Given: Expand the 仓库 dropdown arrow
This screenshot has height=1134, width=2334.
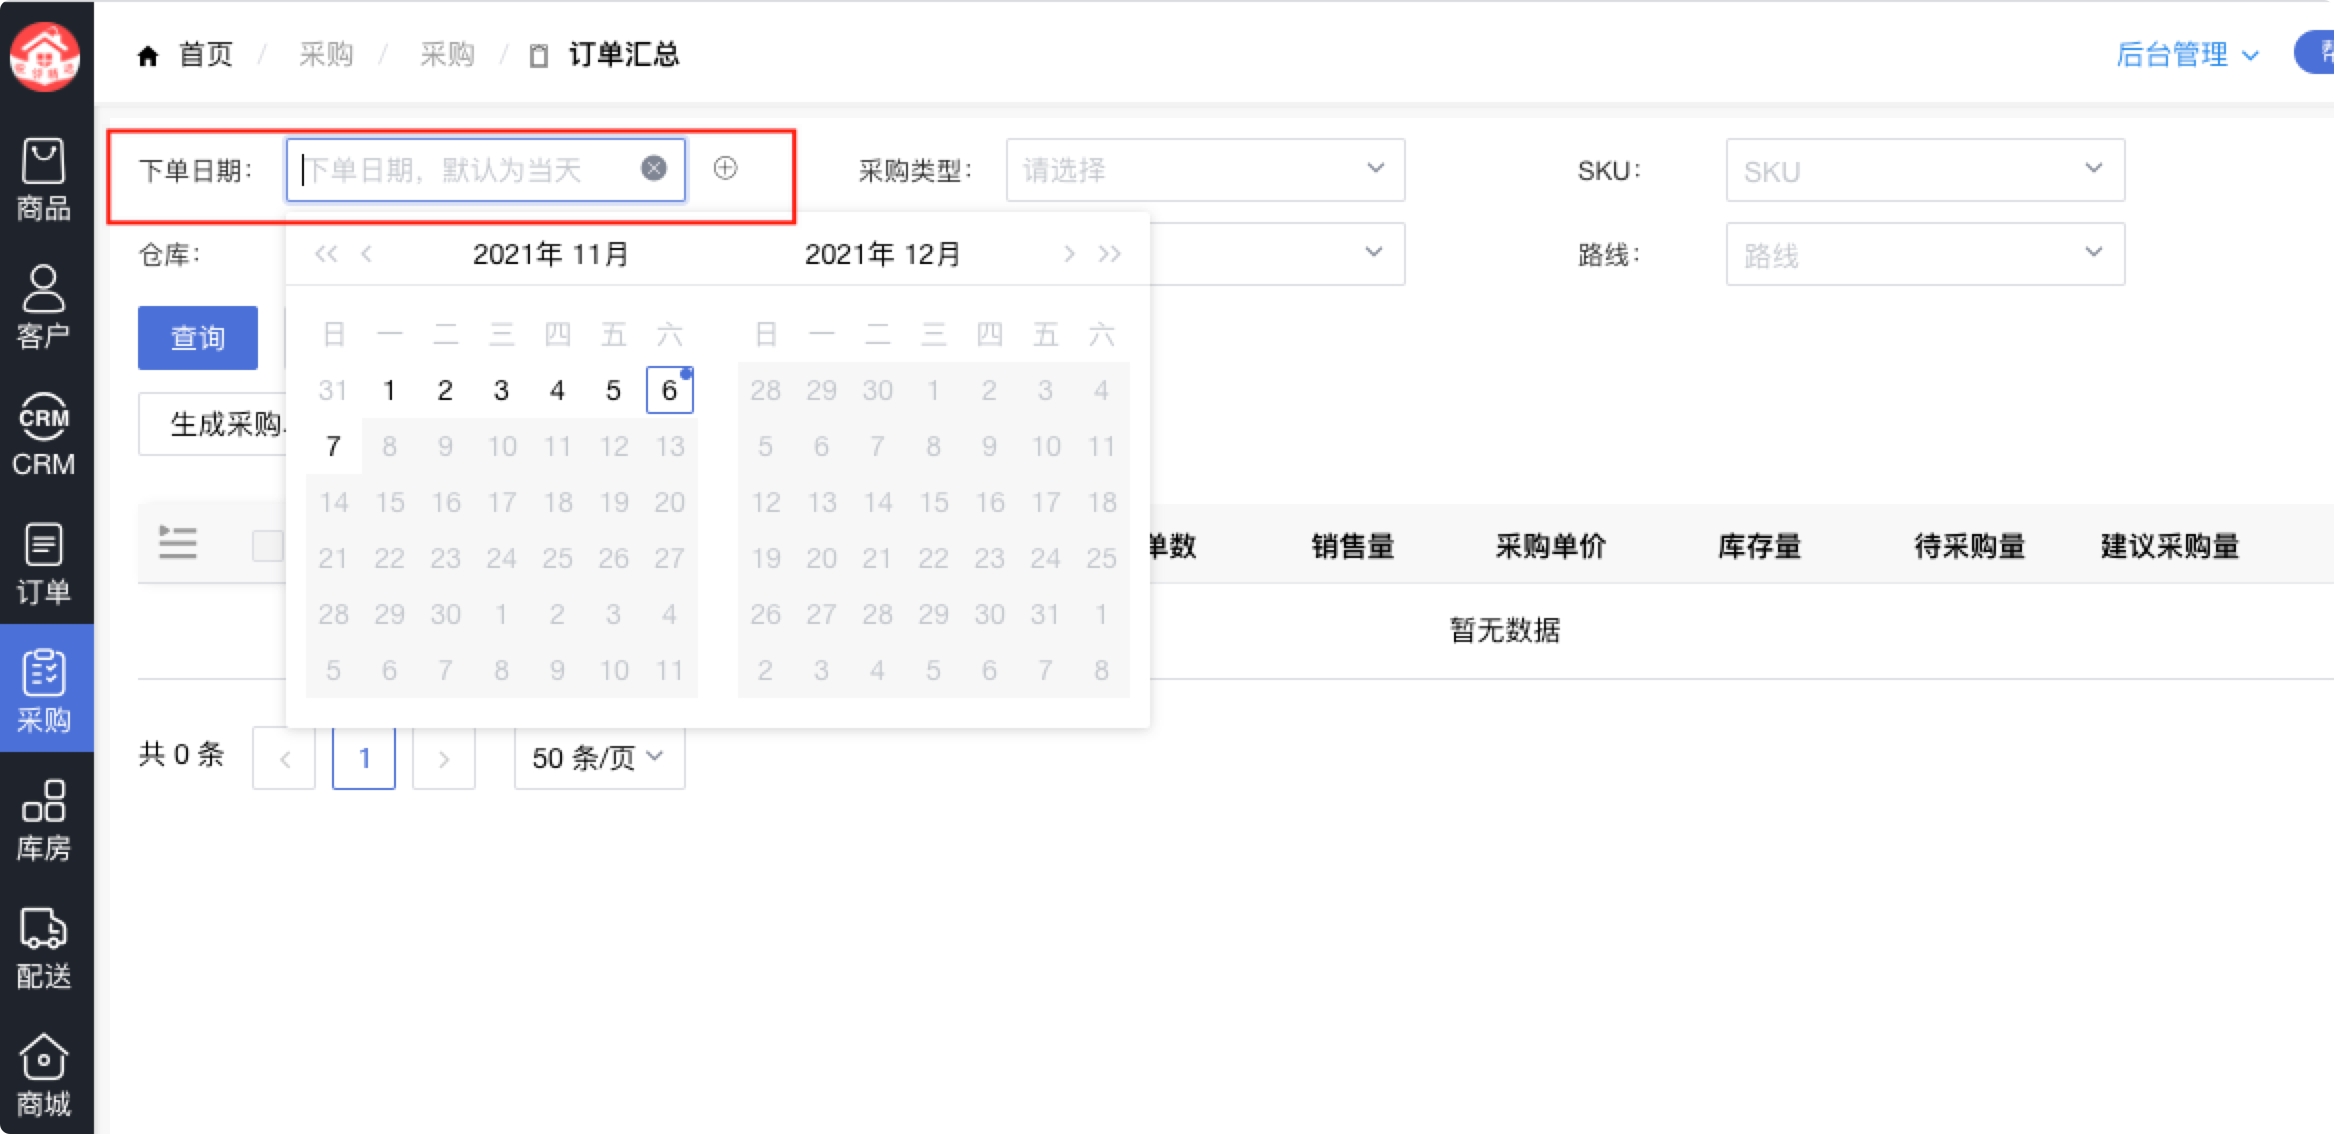Looking at the screenshot, I should click(x=1375, y=252).
